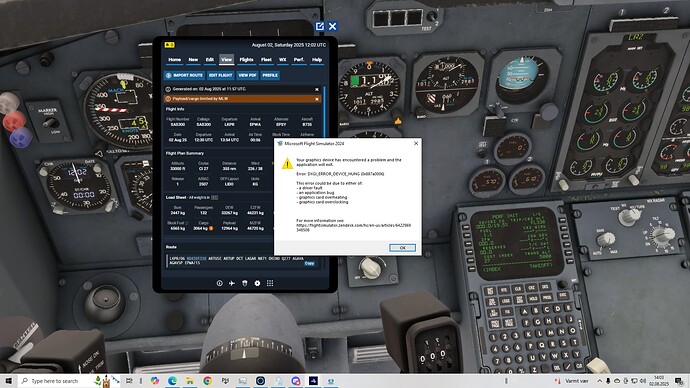Open Copilot from the taskbar
The width and height of the screenshot is (690, 388).
[x=154, y=381]
